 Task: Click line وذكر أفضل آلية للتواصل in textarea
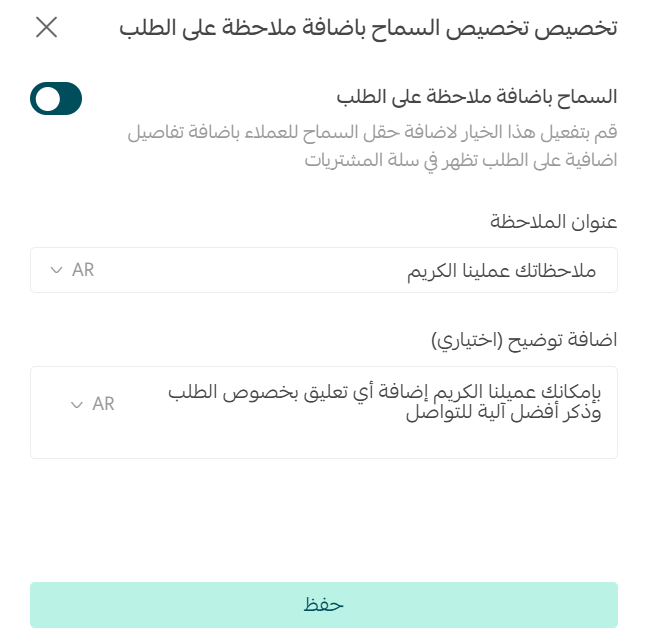pos(503,413)
